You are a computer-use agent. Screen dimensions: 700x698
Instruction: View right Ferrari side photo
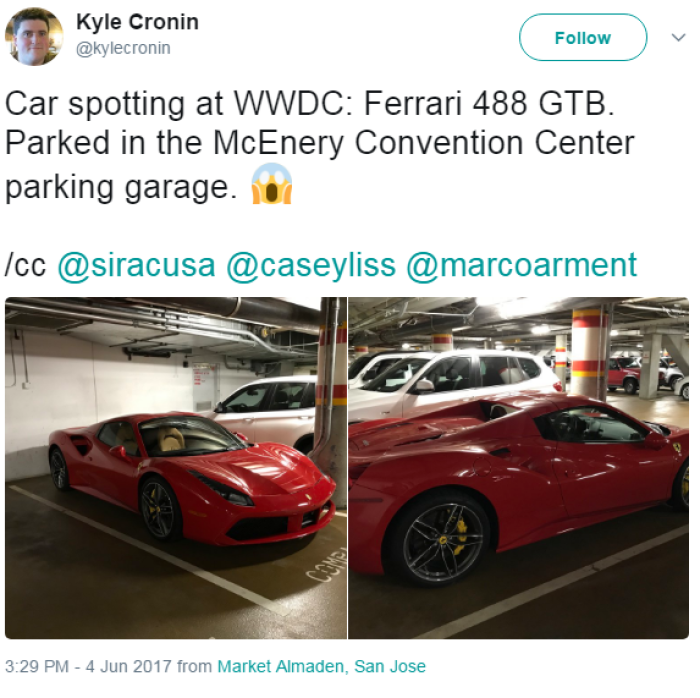tap(518, 468)
